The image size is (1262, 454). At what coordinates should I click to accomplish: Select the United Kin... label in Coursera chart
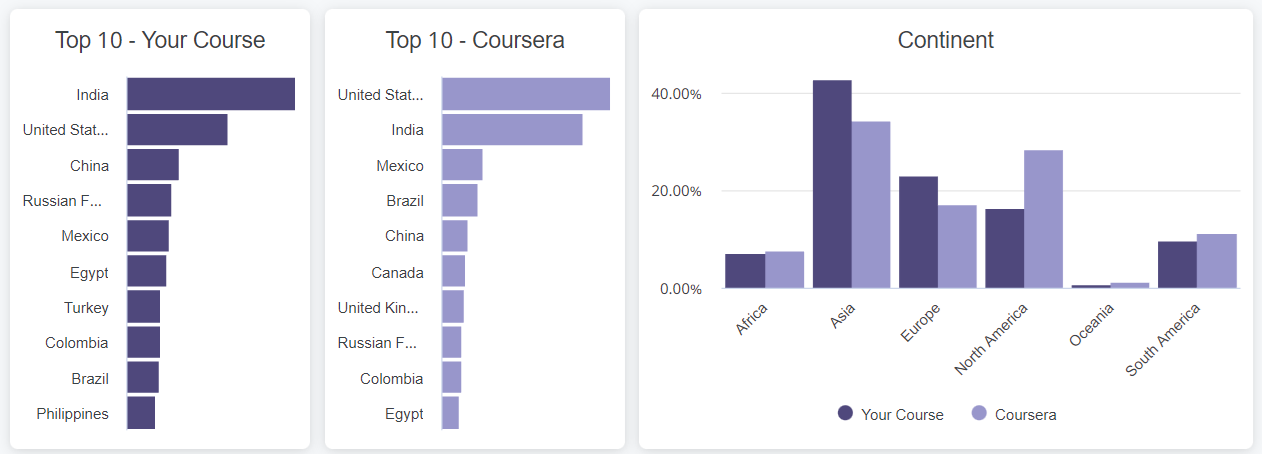pyautogui.click(x=381, y=307)
